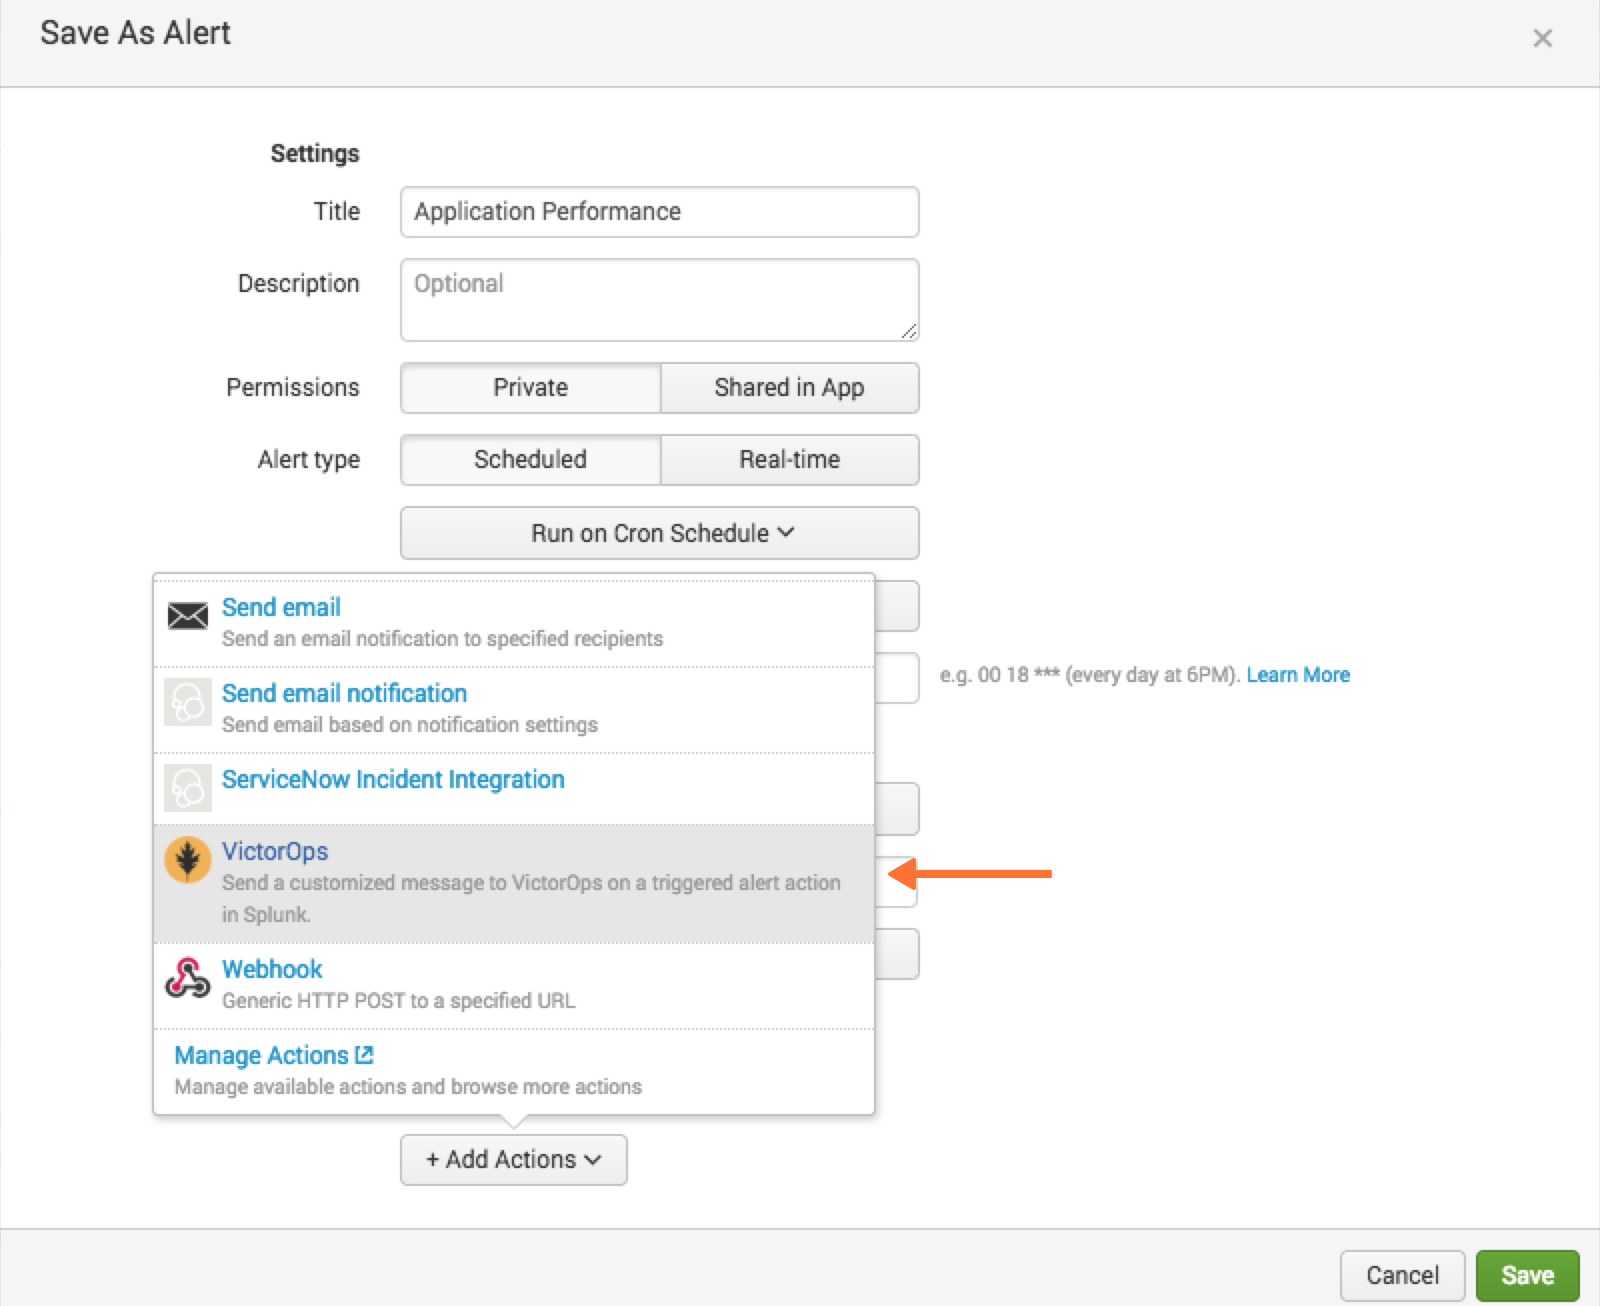Click 'Manage available actions and browse more actions' text
The image size is (1600, 1306).
pyautogui.click(x=408, y=1087)
